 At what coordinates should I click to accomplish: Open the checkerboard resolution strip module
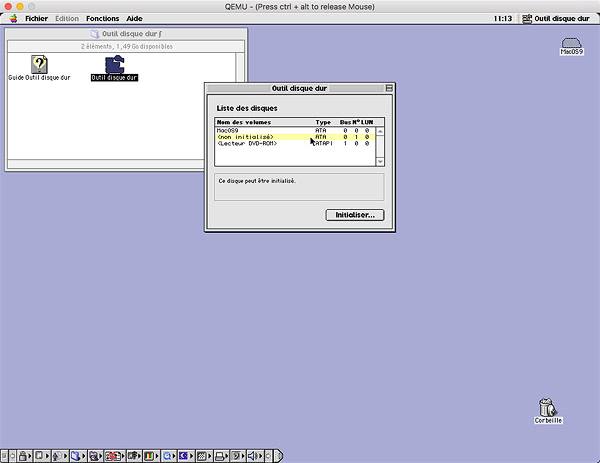coord(204,456)
